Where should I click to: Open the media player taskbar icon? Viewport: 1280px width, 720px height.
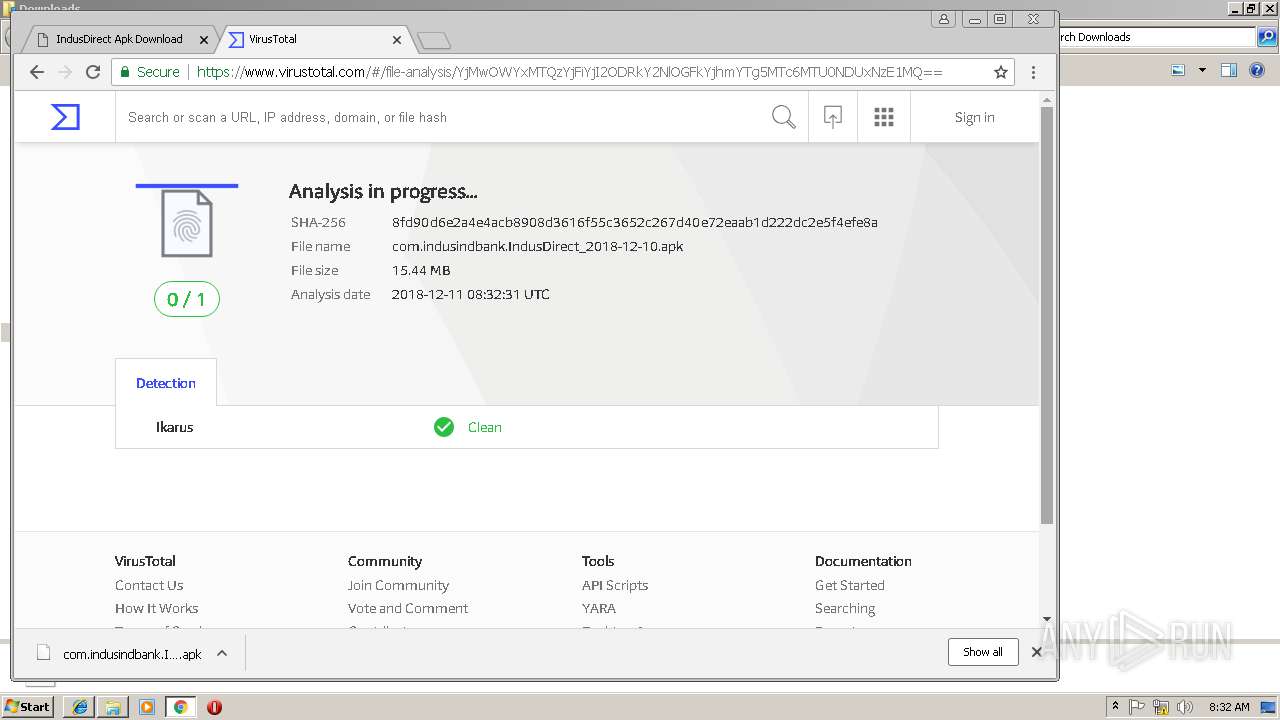click(x=147, y=706)
